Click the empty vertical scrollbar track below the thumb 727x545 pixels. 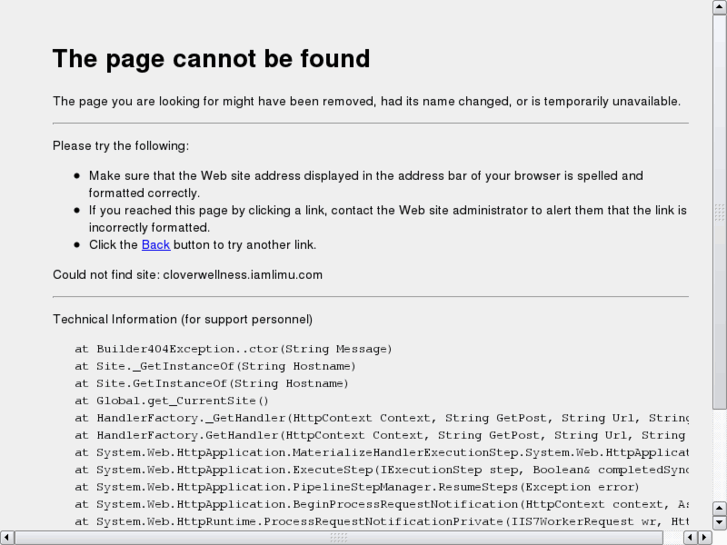pyautogui.click(x=719, y=455)
